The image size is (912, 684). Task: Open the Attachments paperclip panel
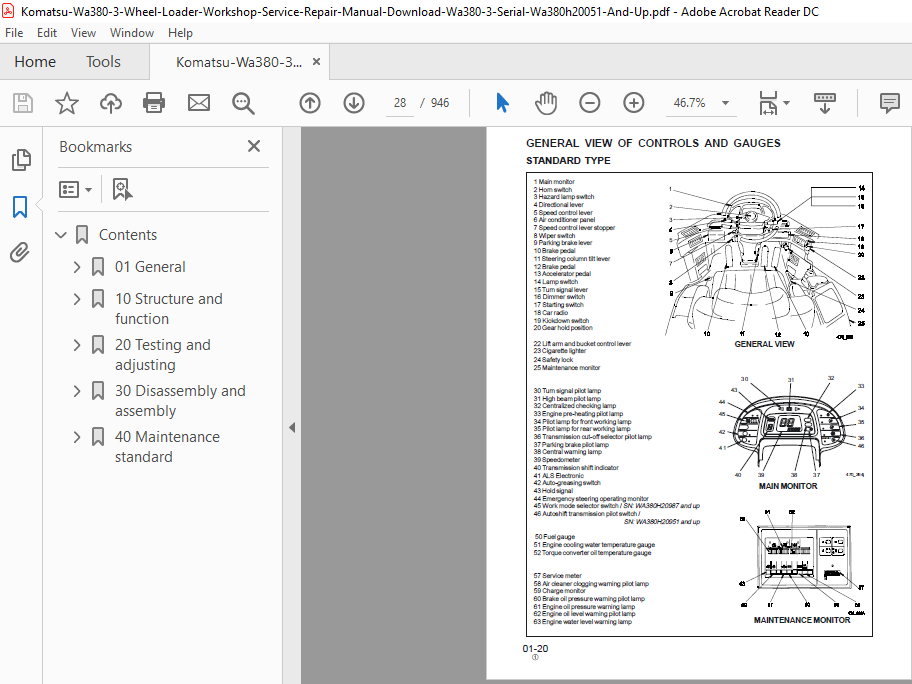pos(20,253)
